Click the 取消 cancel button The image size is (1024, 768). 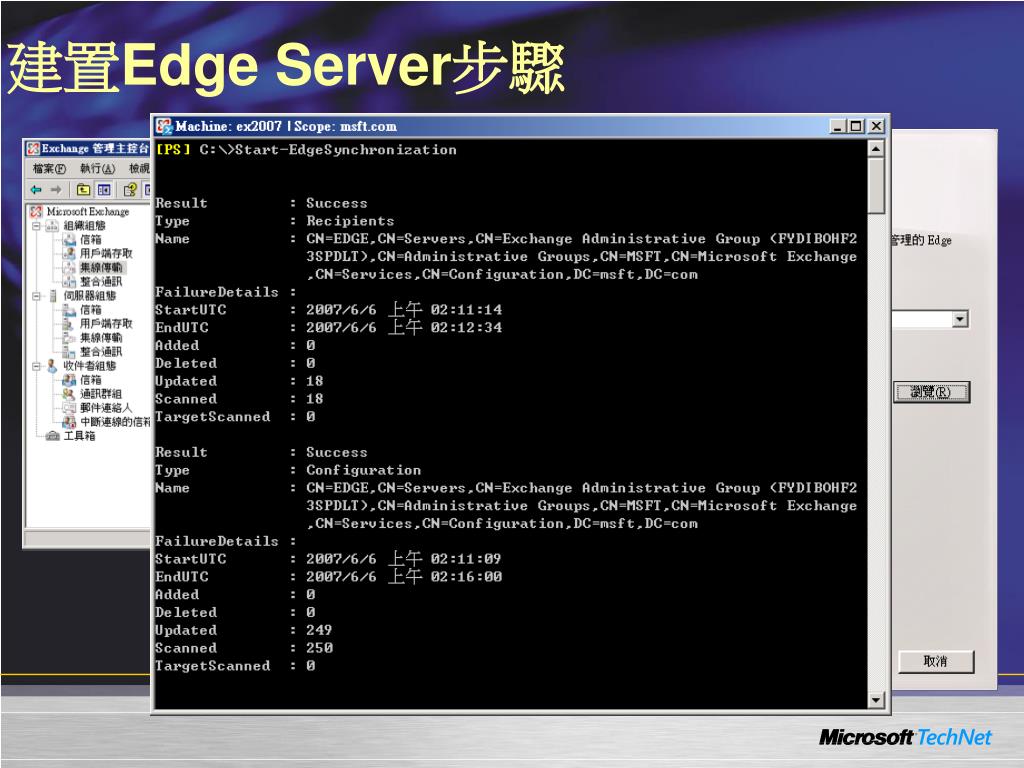[x=936, y=662]
